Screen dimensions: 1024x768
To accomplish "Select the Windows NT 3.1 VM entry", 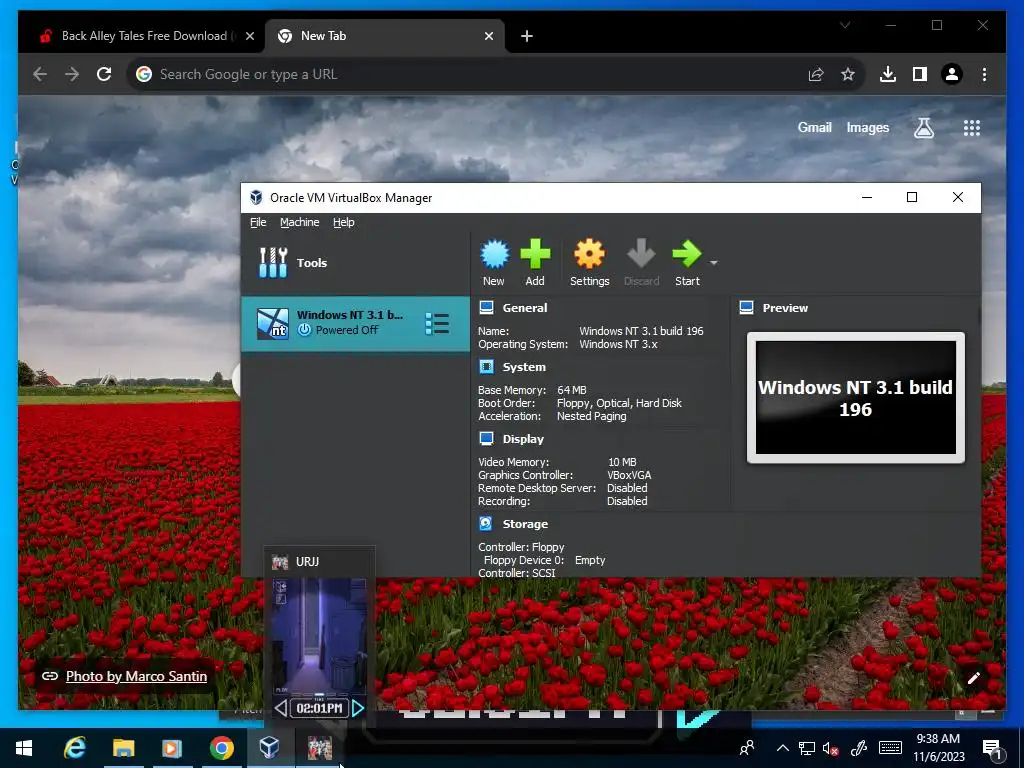I will (355, 323).
